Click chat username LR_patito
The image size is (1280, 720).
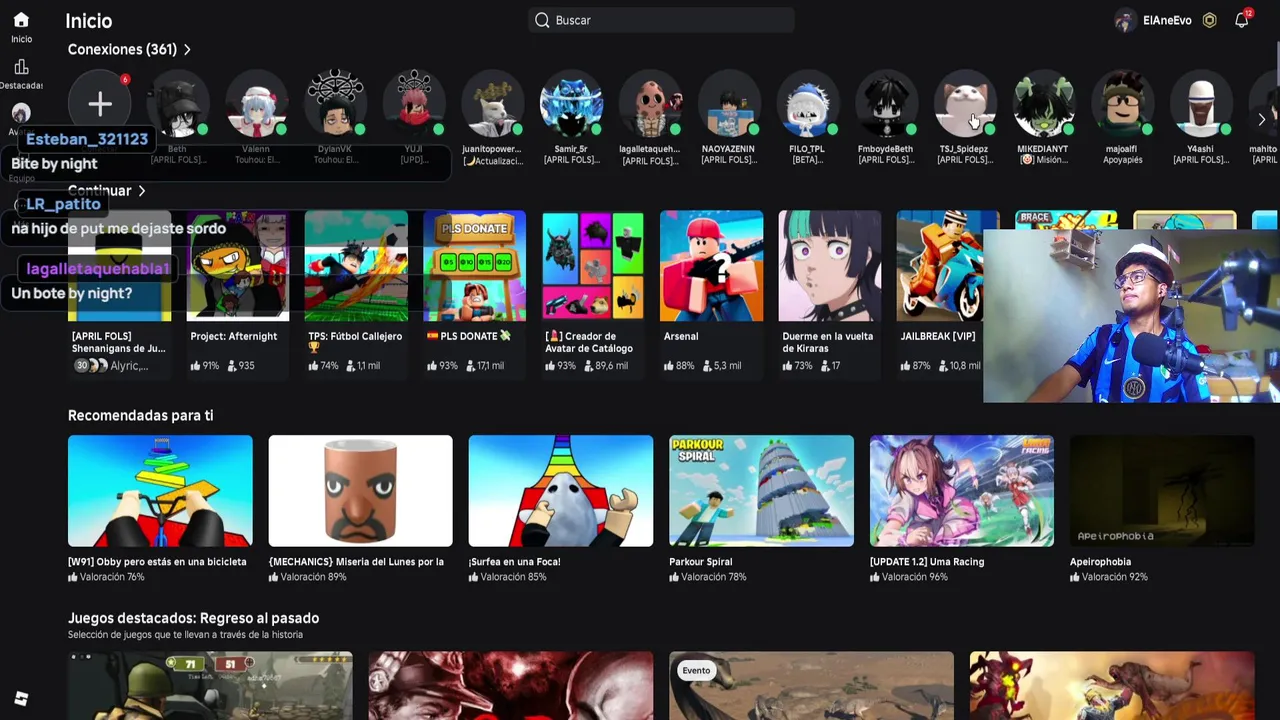click(63, 204)
